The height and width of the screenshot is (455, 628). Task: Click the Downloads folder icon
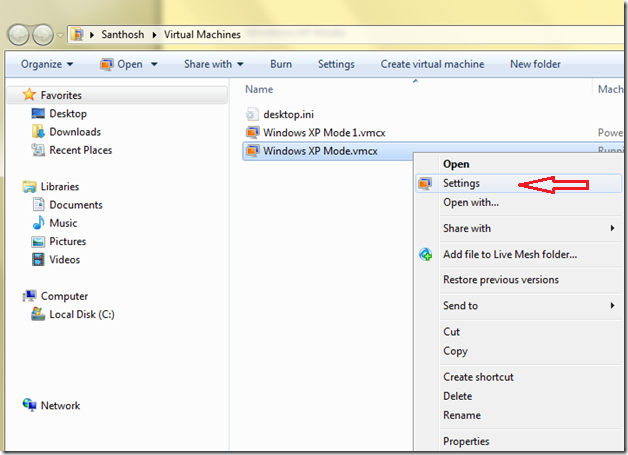(x=39, y=132)
